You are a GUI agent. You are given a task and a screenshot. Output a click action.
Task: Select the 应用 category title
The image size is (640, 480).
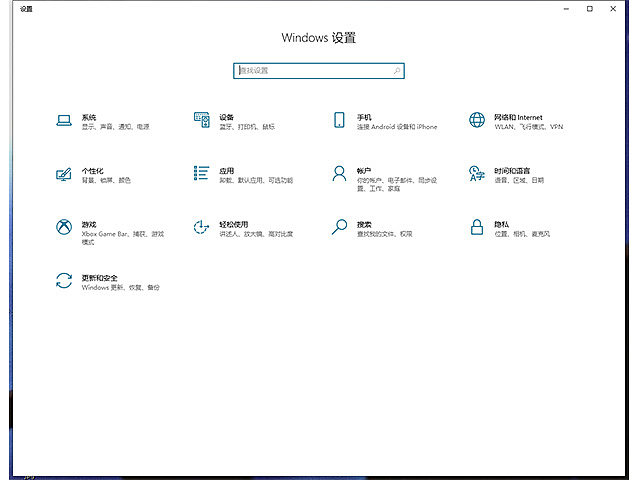click(227, 171)
